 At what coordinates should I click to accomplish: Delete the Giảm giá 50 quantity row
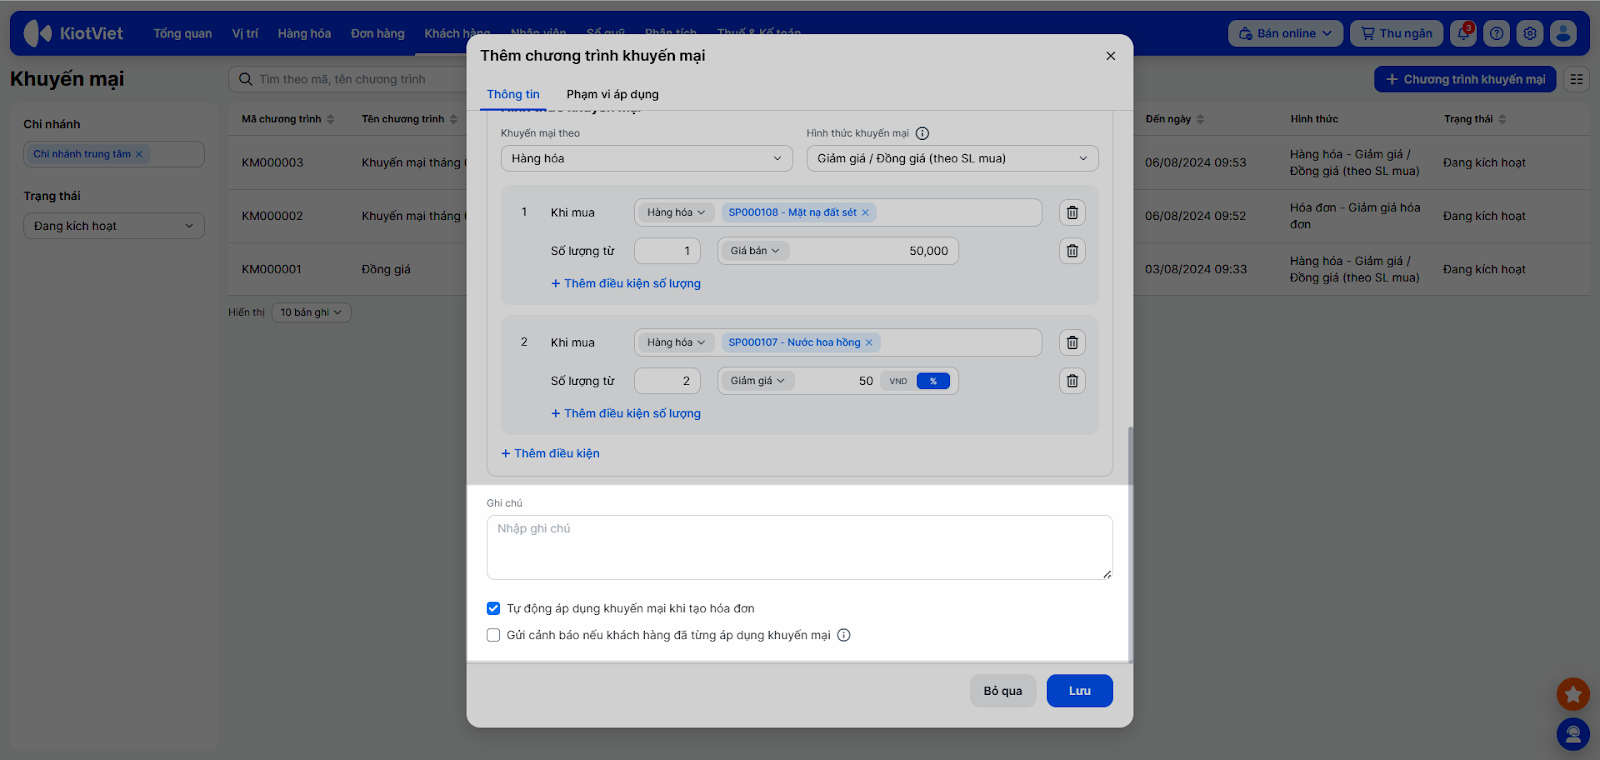1072,381
